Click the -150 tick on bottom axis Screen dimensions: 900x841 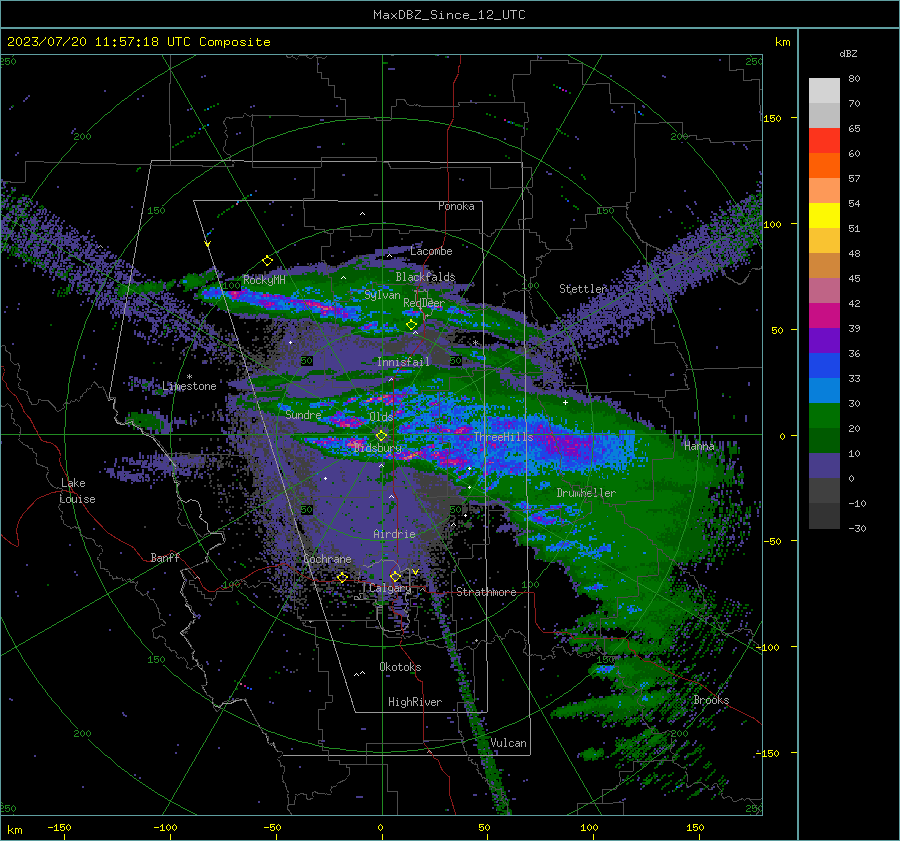click(60, 827)
